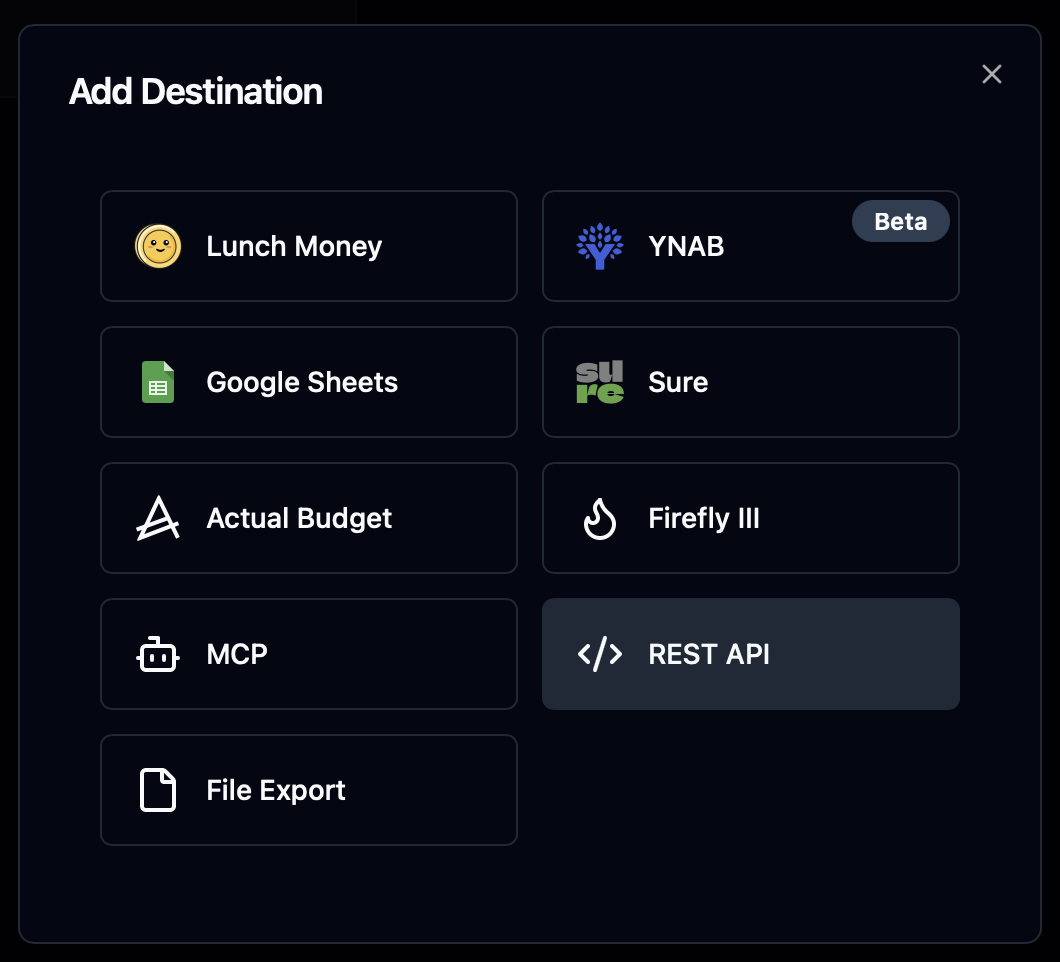Click the Lunch Money smiley coin icon

pos(158,246)
